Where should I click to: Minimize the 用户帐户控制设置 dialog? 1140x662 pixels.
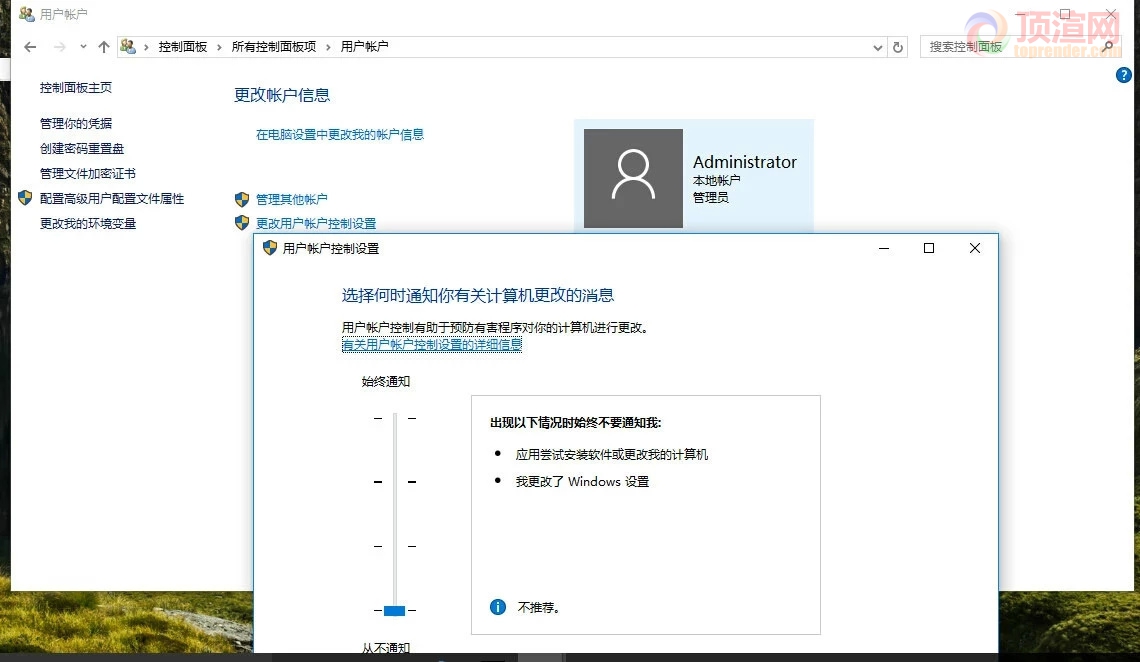(x=884, y=249)
